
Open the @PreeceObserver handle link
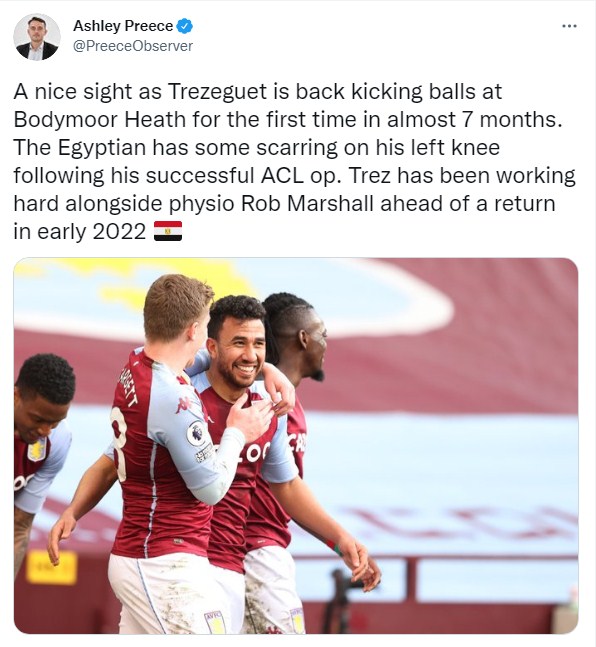pos(132,46)
